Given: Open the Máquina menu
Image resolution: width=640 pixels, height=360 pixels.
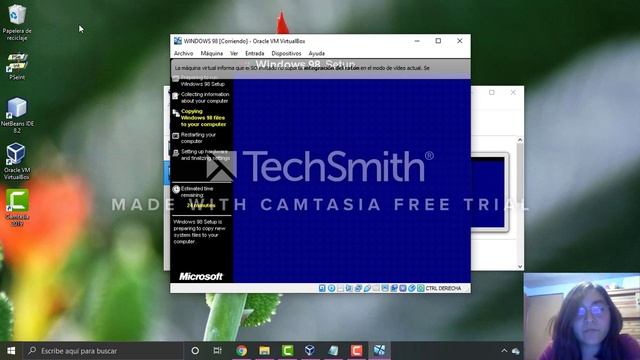Looking at the screenshot, I should (211, 53).
